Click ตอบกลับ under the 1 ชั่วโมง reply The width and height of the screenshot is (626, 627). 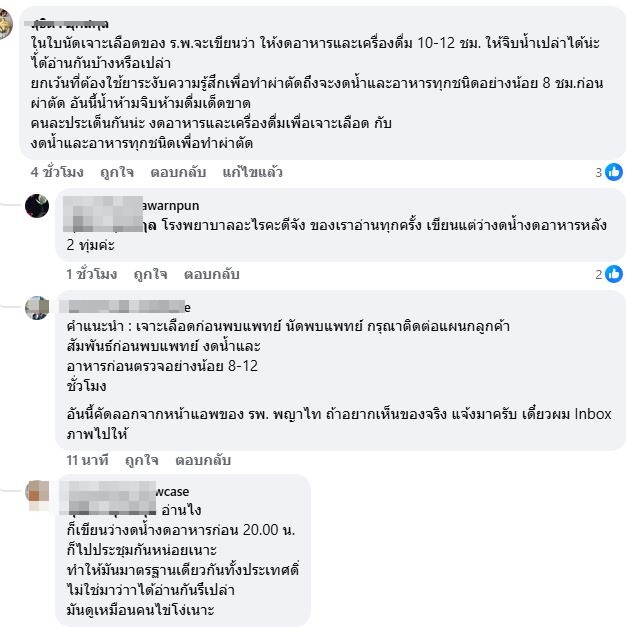(212, 274)
